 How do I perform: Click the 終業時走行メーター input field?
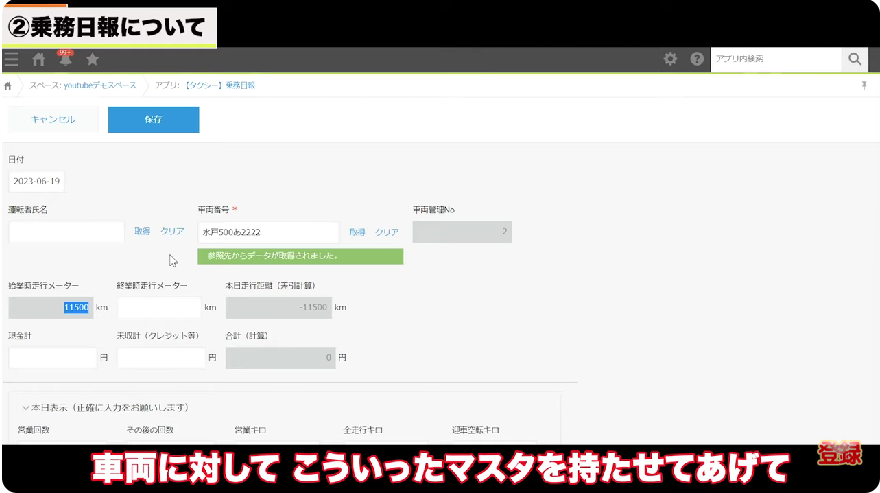(x=159, y=308)
